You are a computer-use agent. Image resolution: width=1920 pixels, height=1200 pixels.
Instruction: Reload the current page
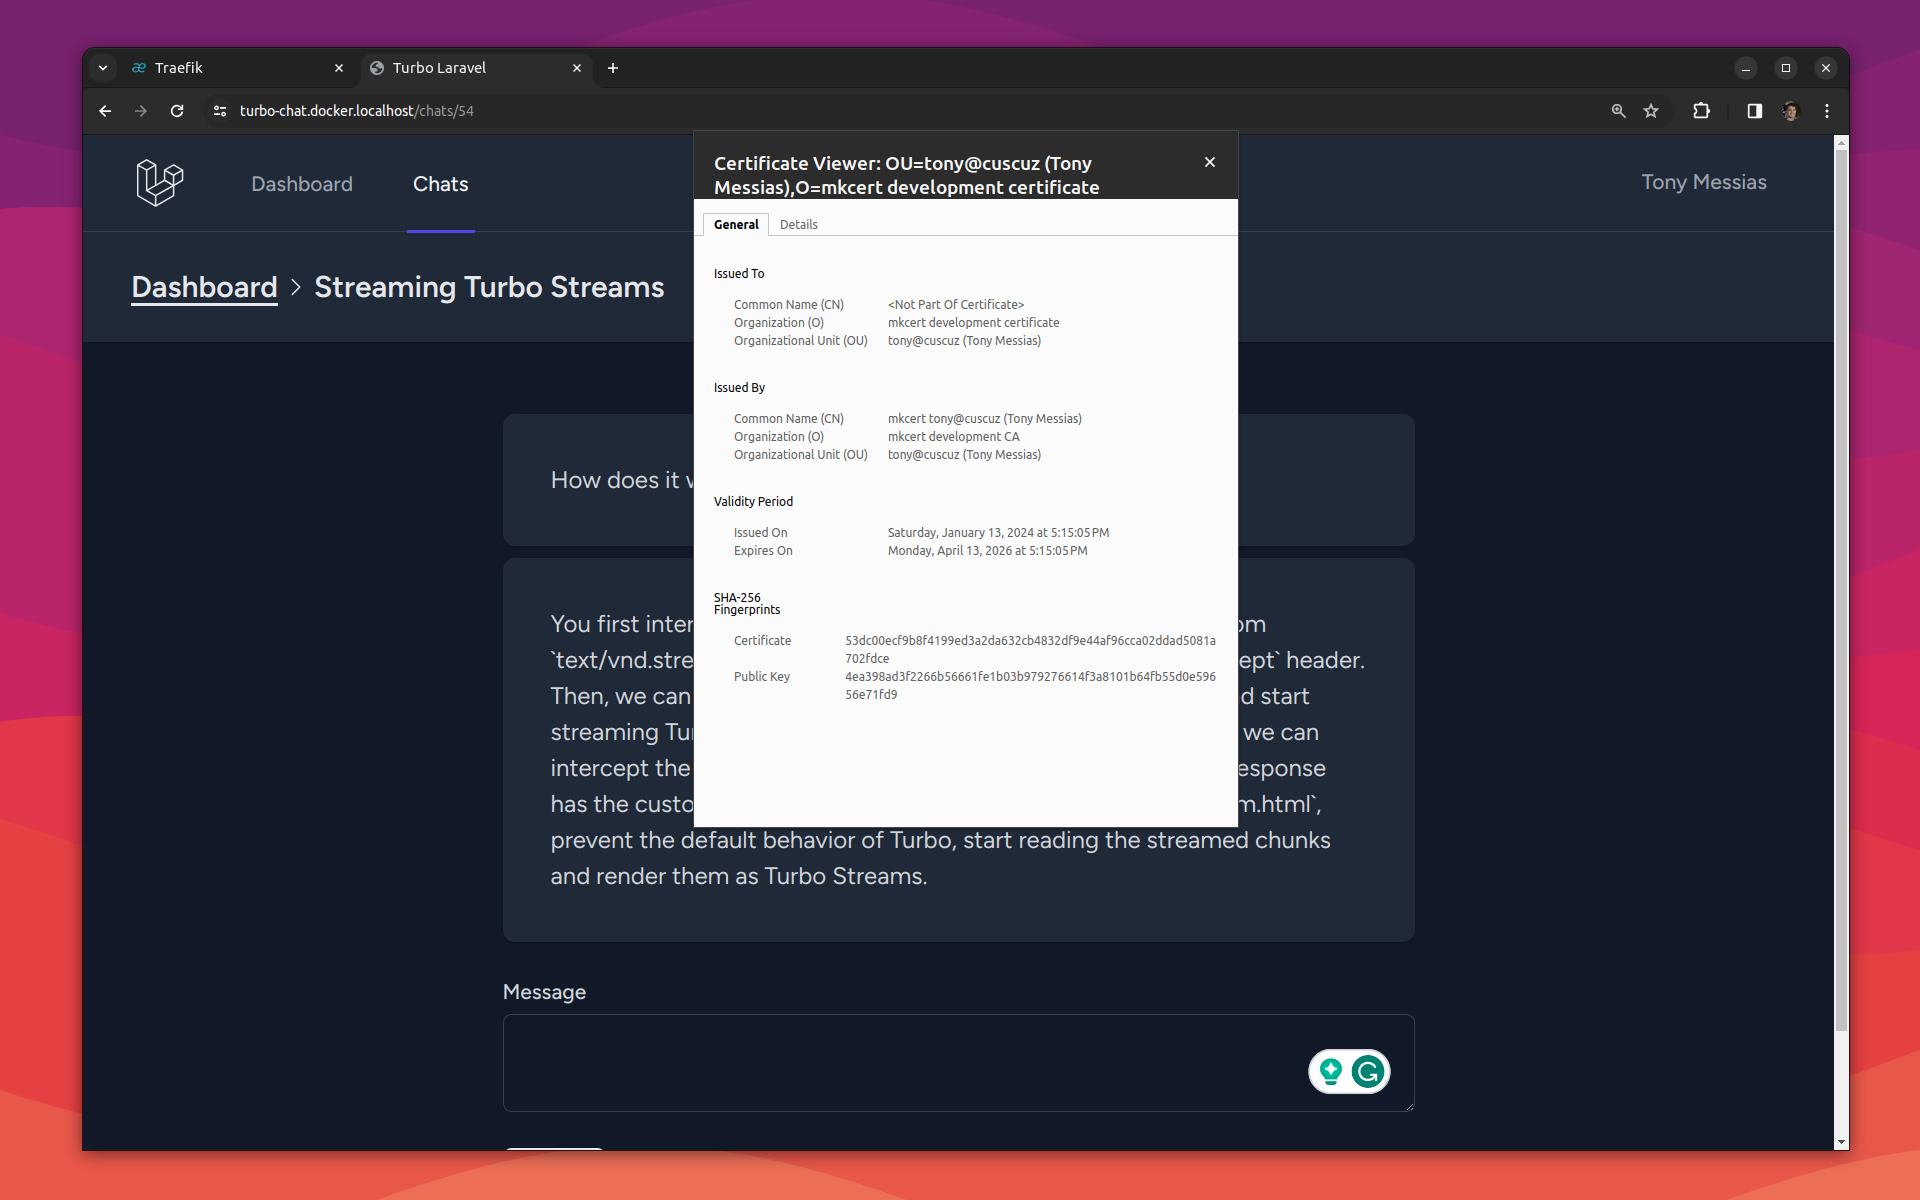pyautogui.click(x=177, y=111)
